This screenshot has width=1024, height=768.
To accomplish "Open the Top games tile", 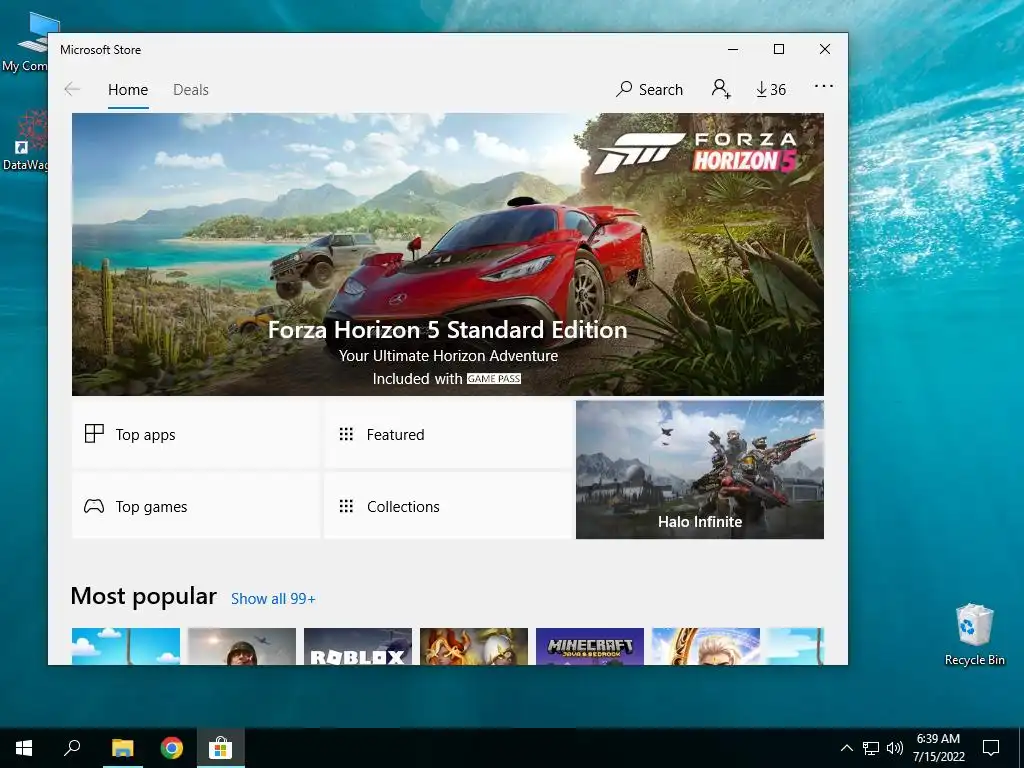I will coord(195,506).
